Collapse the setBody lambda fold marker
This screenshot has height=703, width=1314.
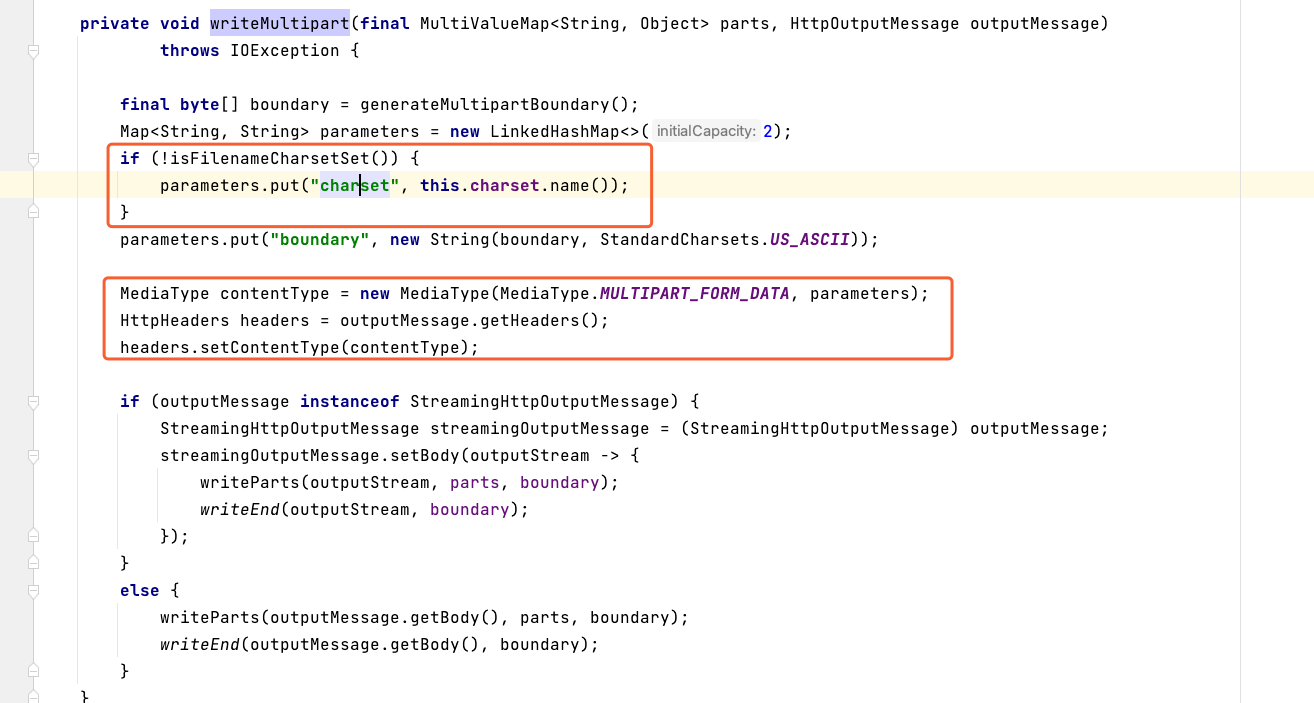33,456
